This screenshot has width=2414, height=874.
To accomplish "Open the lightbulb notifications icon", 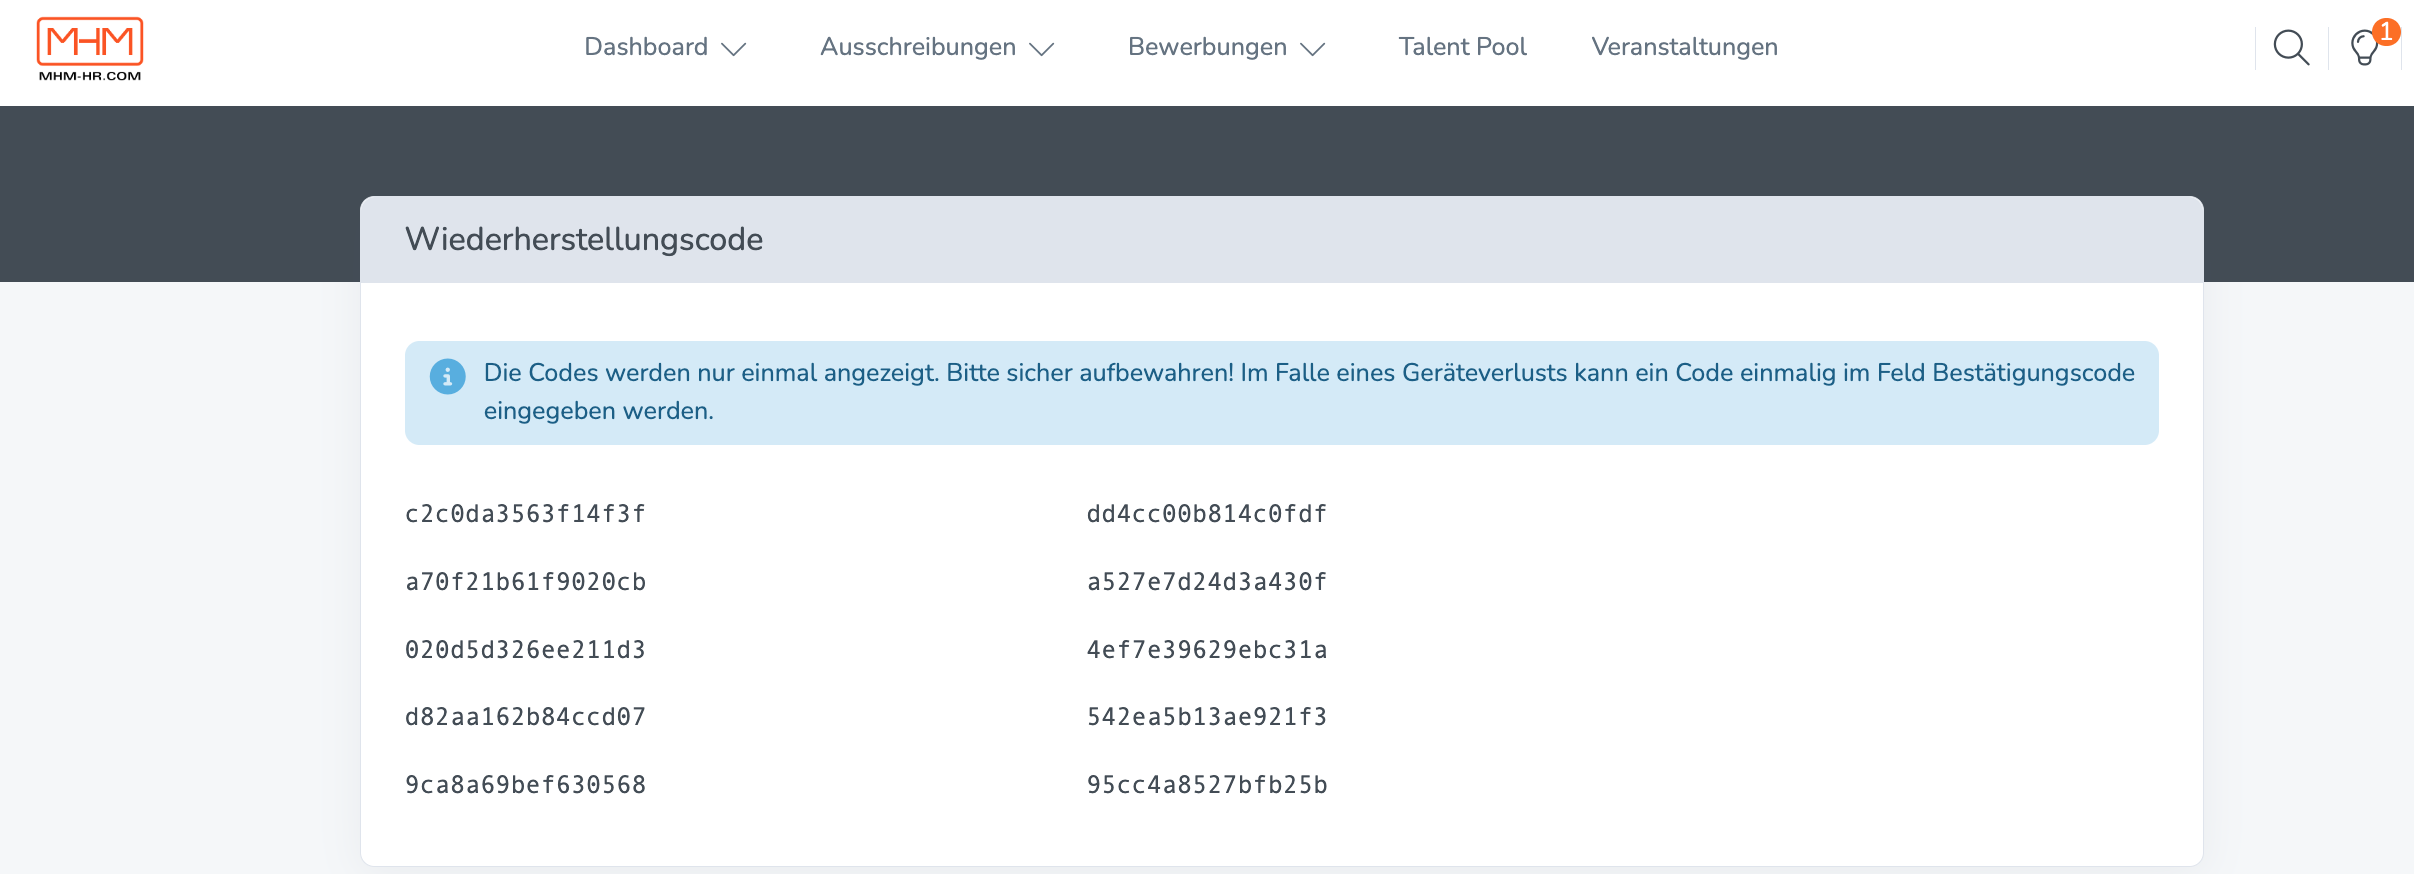I will (x=2365, y=47).
